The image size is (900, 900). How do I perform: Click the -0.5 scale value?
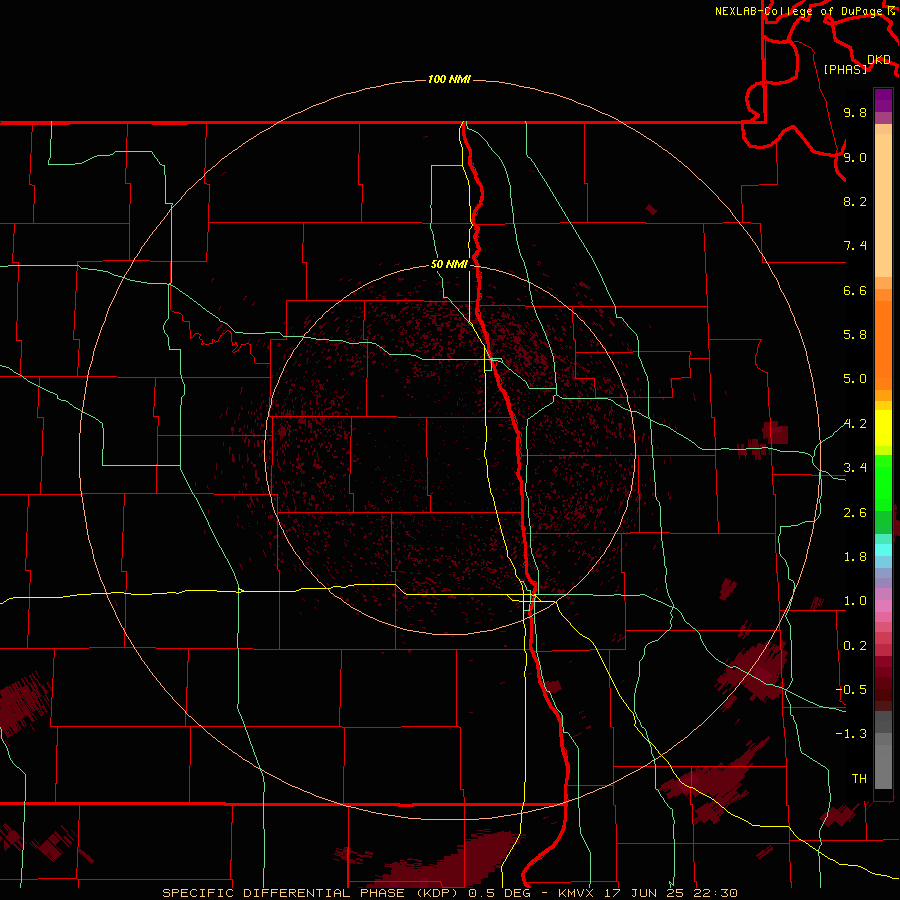click(851, 690)
